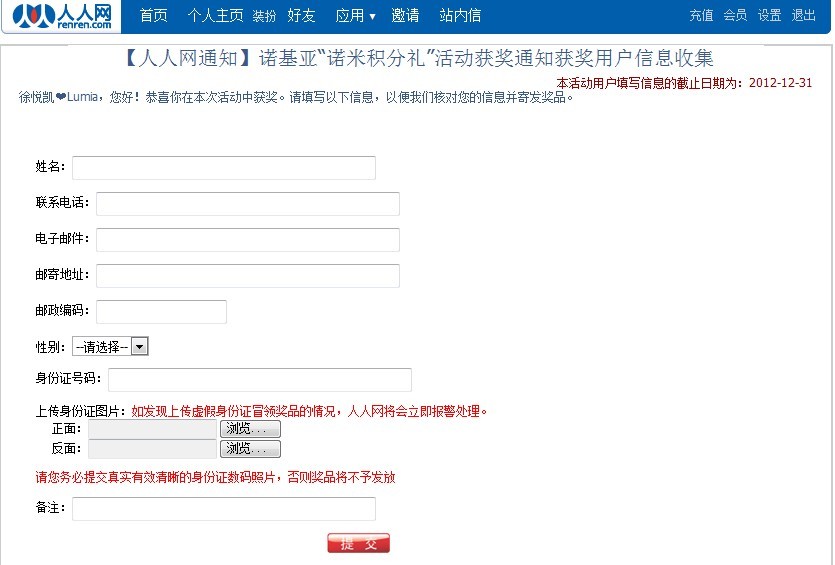Viewport: 835px width, 565px height.
Task: Click 浏览 button for 正面 image
Action: point(250,429)
